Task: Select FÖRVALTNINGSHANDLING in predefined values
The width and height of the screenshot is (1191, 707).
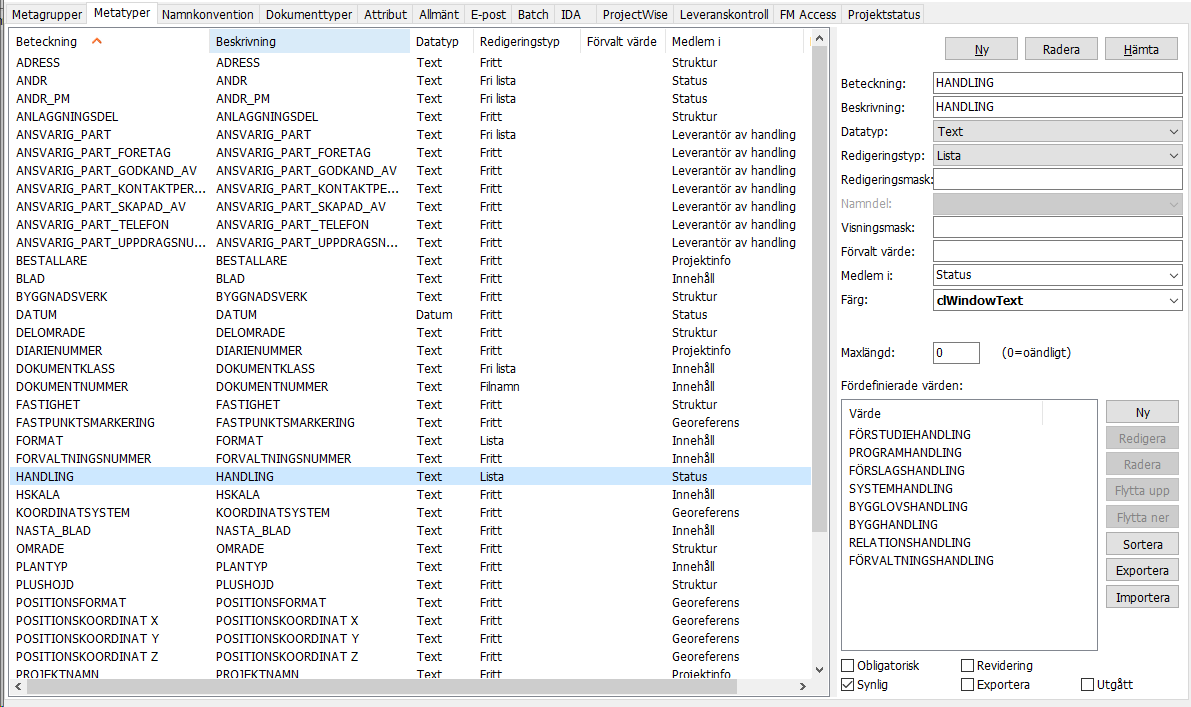Action: (921, 561)
